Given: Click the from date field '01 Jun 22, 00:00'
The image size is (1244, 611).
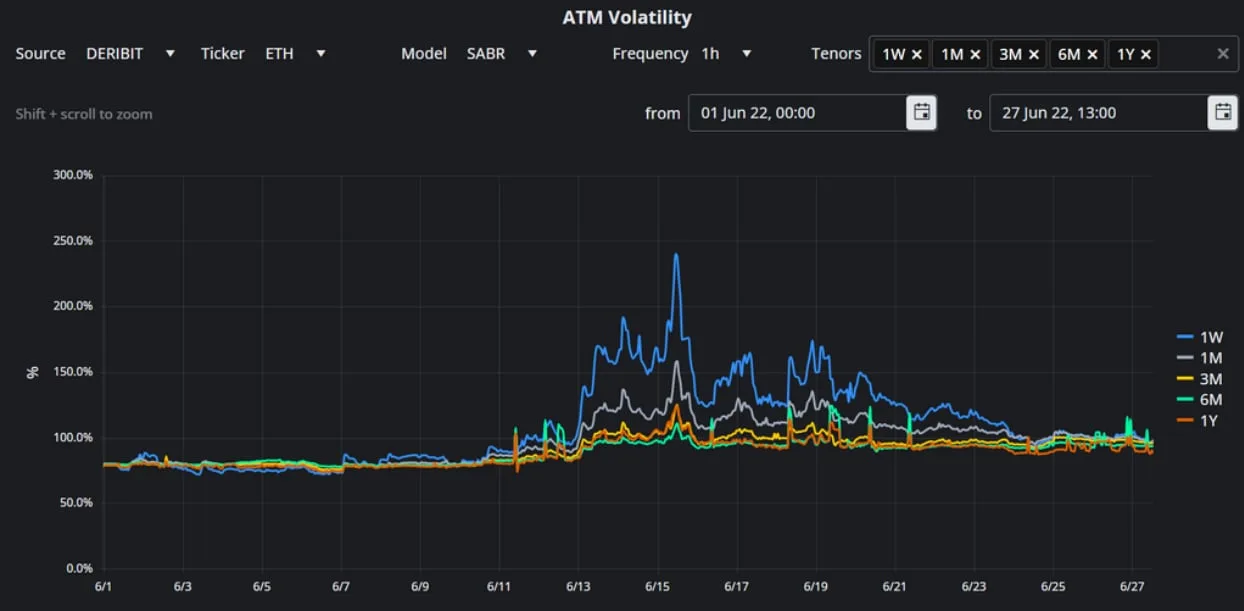Looking at the screenshot, I should click(797, 113).
